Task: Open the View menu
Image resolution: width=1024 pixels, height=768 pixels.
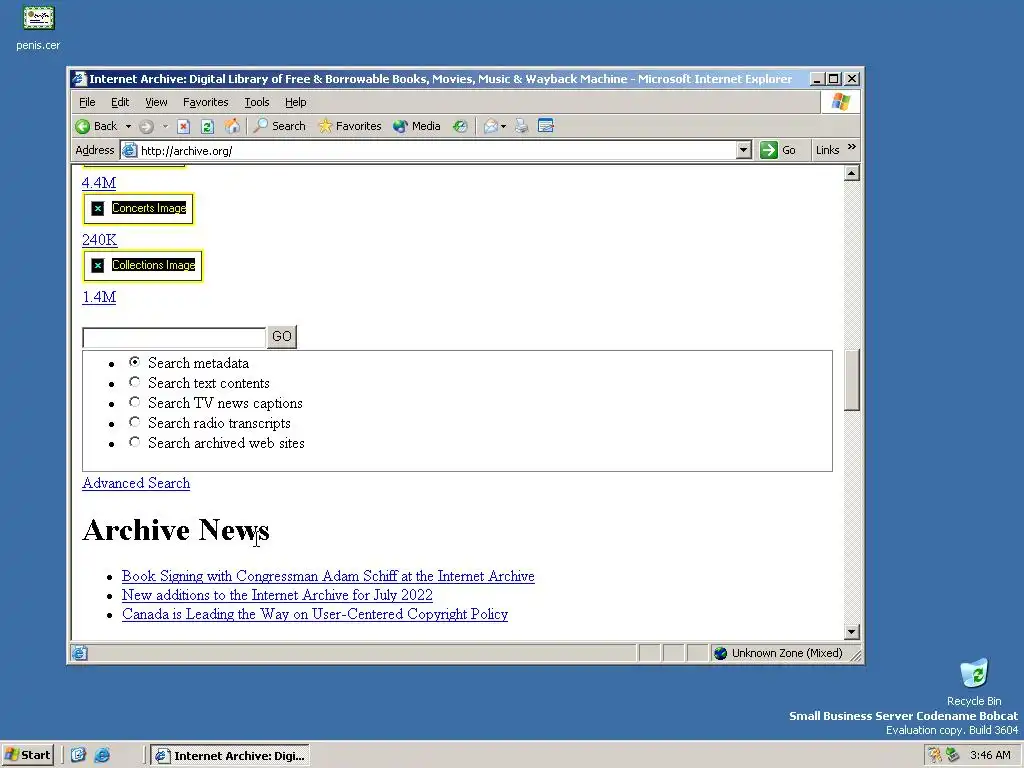Action: [x=156, y=102]
